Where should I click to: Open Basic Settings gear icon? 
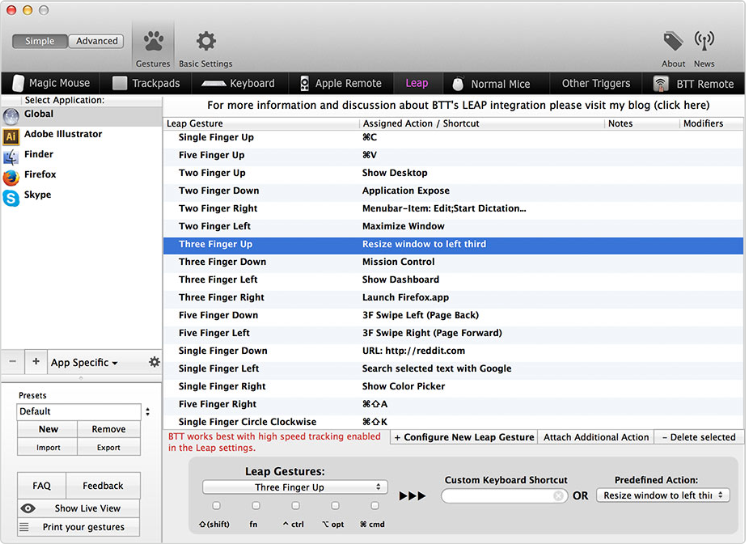point(206,41)
